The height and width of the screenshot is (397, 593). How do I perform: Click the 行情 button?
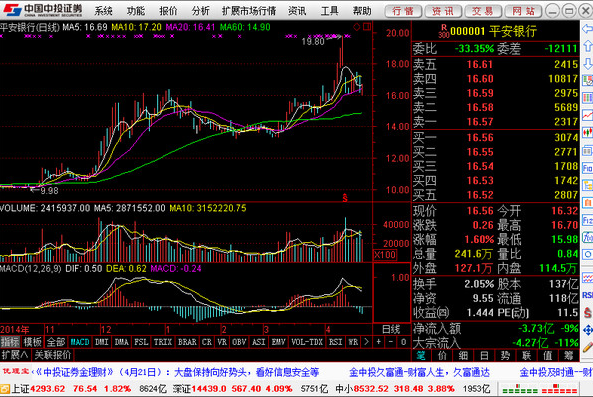pos(403,11)
